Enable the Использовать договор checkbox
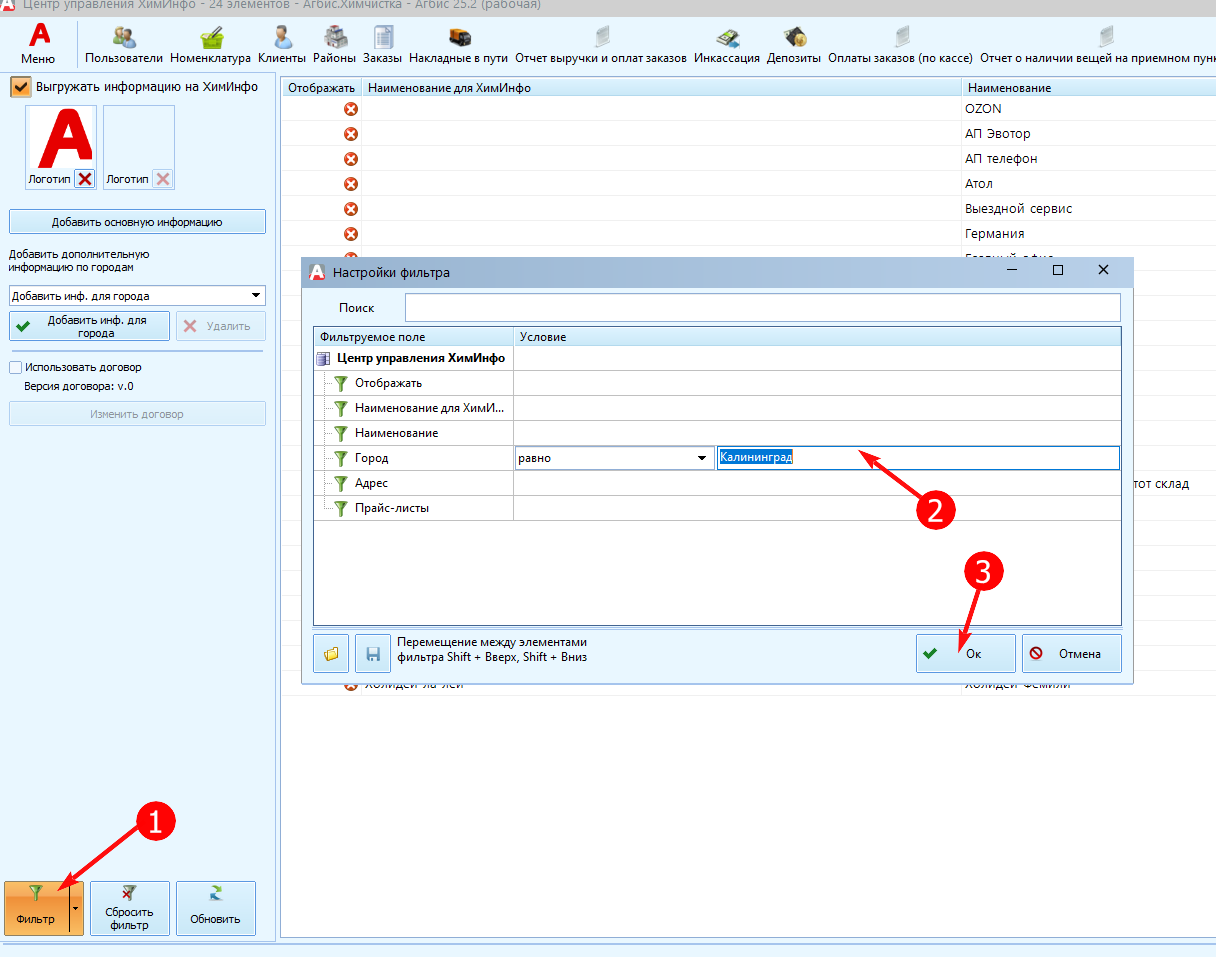1216x957 pixels. pos(15,367)
